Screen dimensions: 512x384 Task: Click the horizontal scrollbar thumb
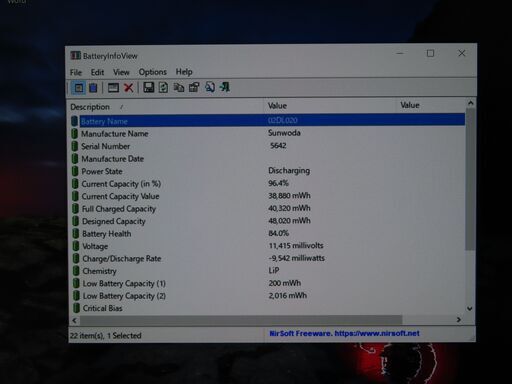(x=241, y=320)
